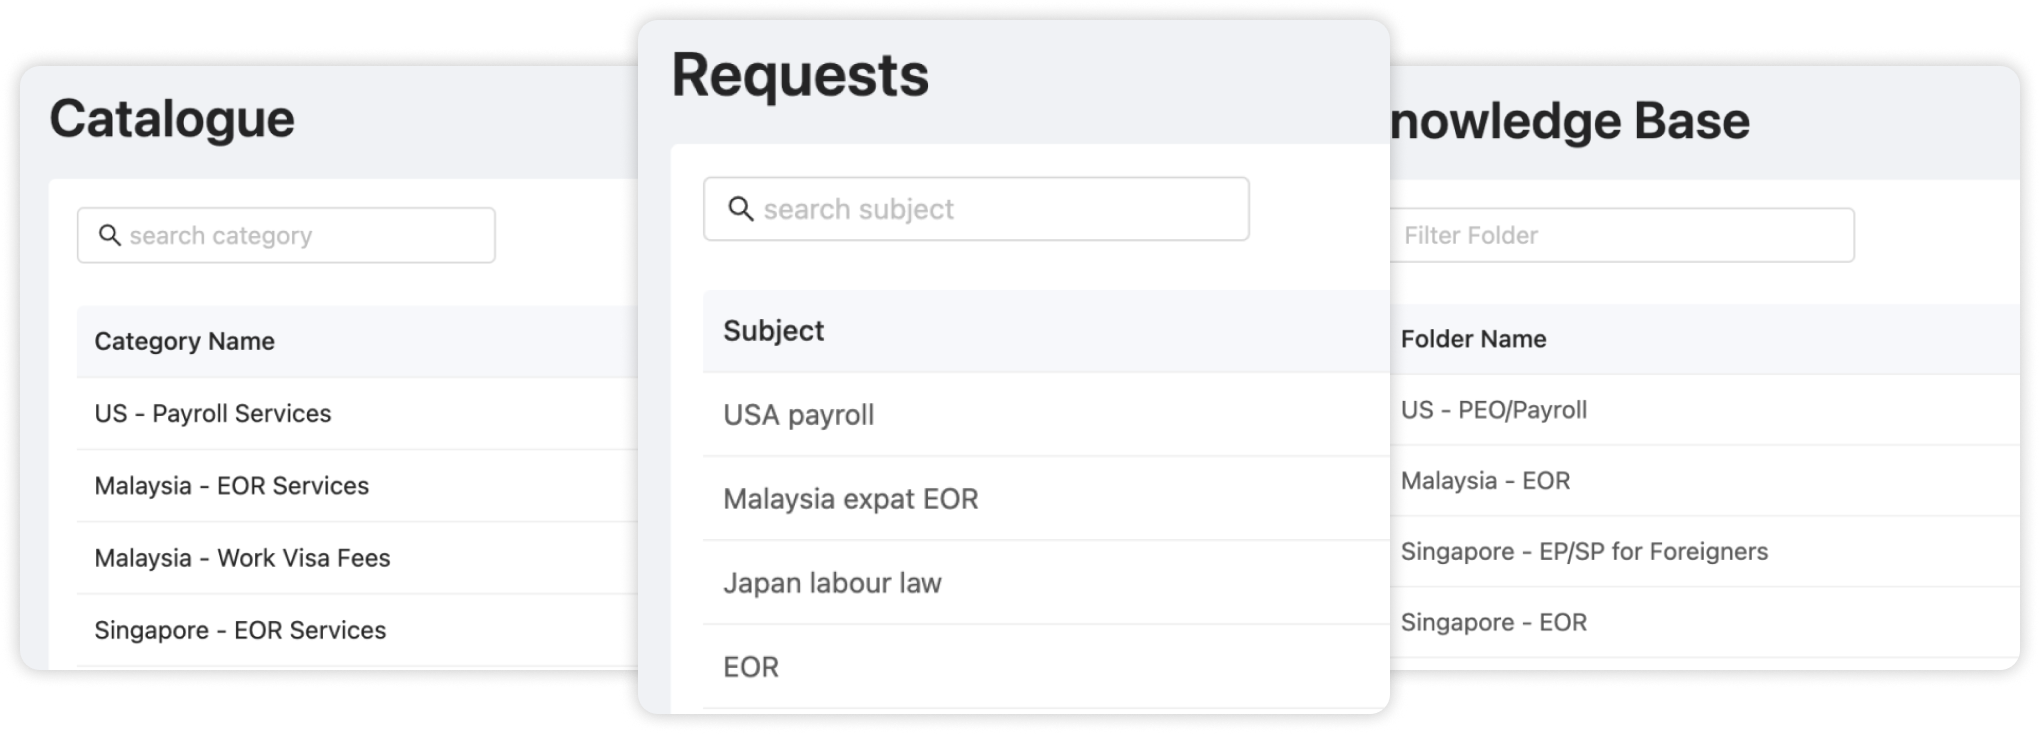Open Singapore - EOR Services category
This screenshot has width=2040, height=734.
click(240, 630)
